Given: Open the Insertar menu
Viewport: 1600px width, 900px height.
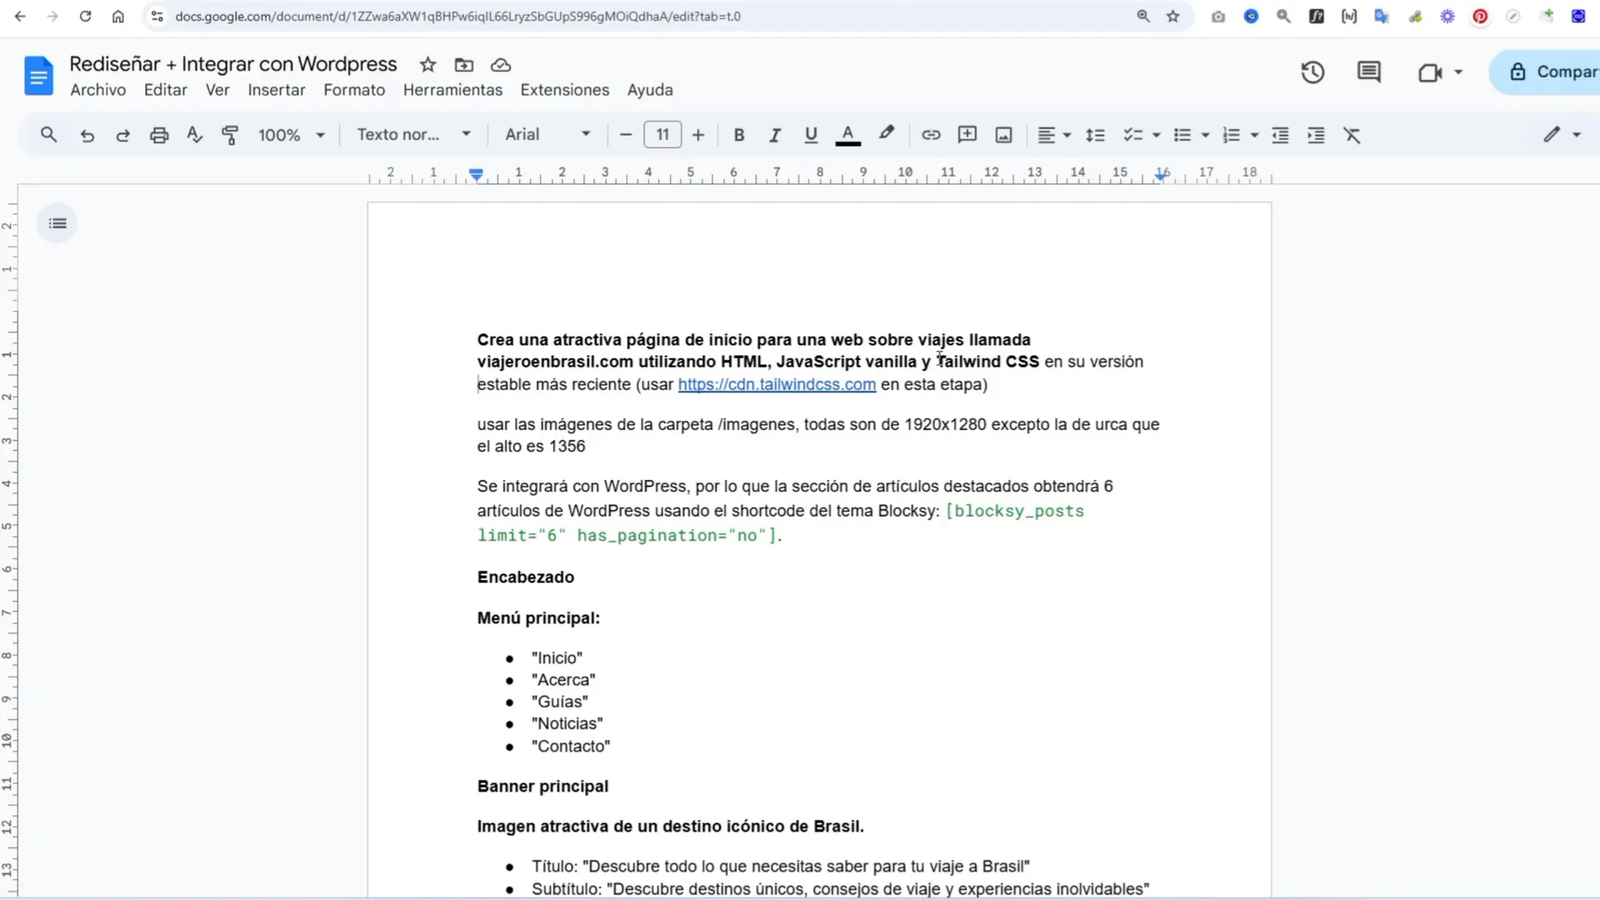Looking at the screenshot, I should point(276,89).
